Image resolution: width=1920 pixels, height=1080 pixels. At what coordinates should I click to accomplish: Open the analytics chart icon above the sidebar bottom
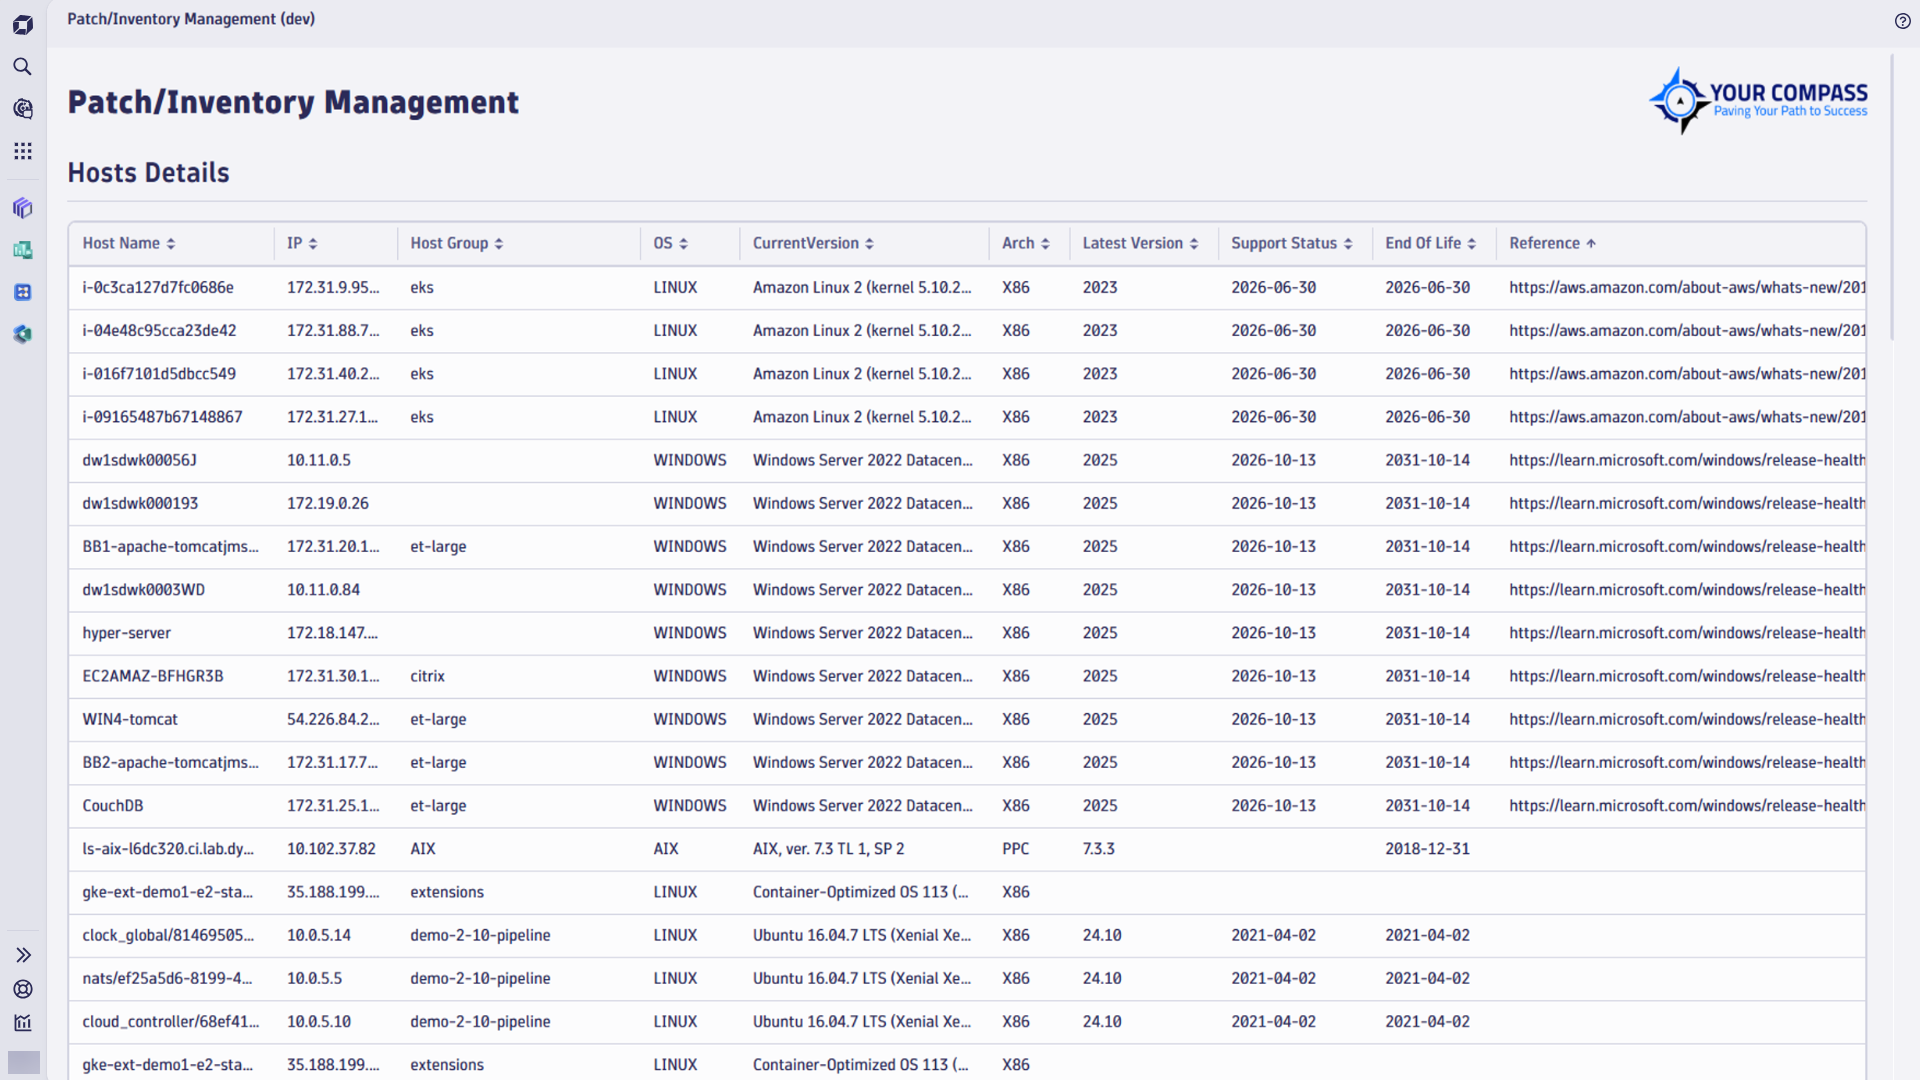22,1022
